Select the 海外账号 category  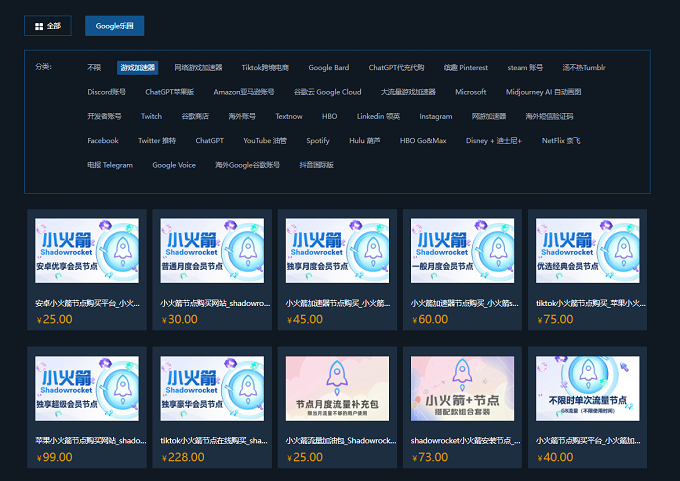tap(242, 116)
